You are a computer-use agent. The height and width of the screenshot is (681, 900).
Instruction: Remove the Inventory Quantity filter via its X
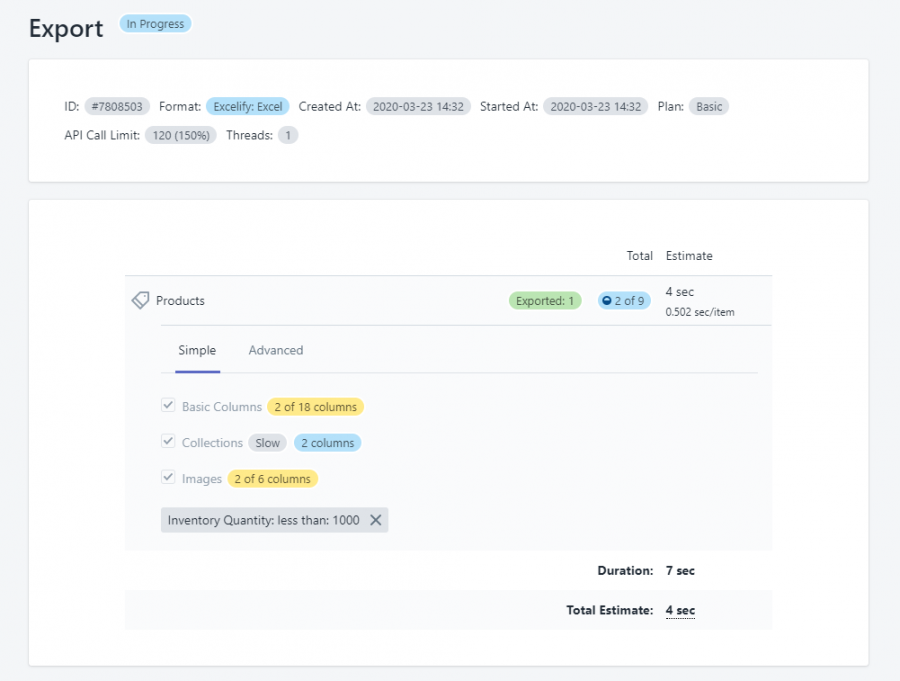coord(376,519)
